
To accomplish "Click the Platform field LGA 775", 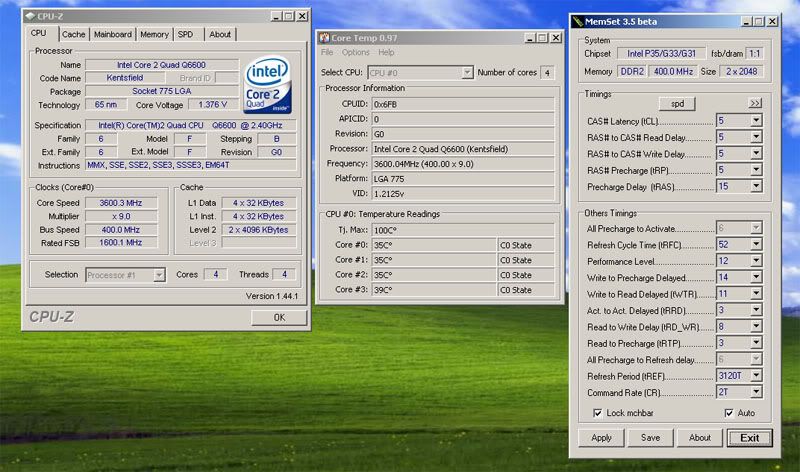I will coord(463,179).
